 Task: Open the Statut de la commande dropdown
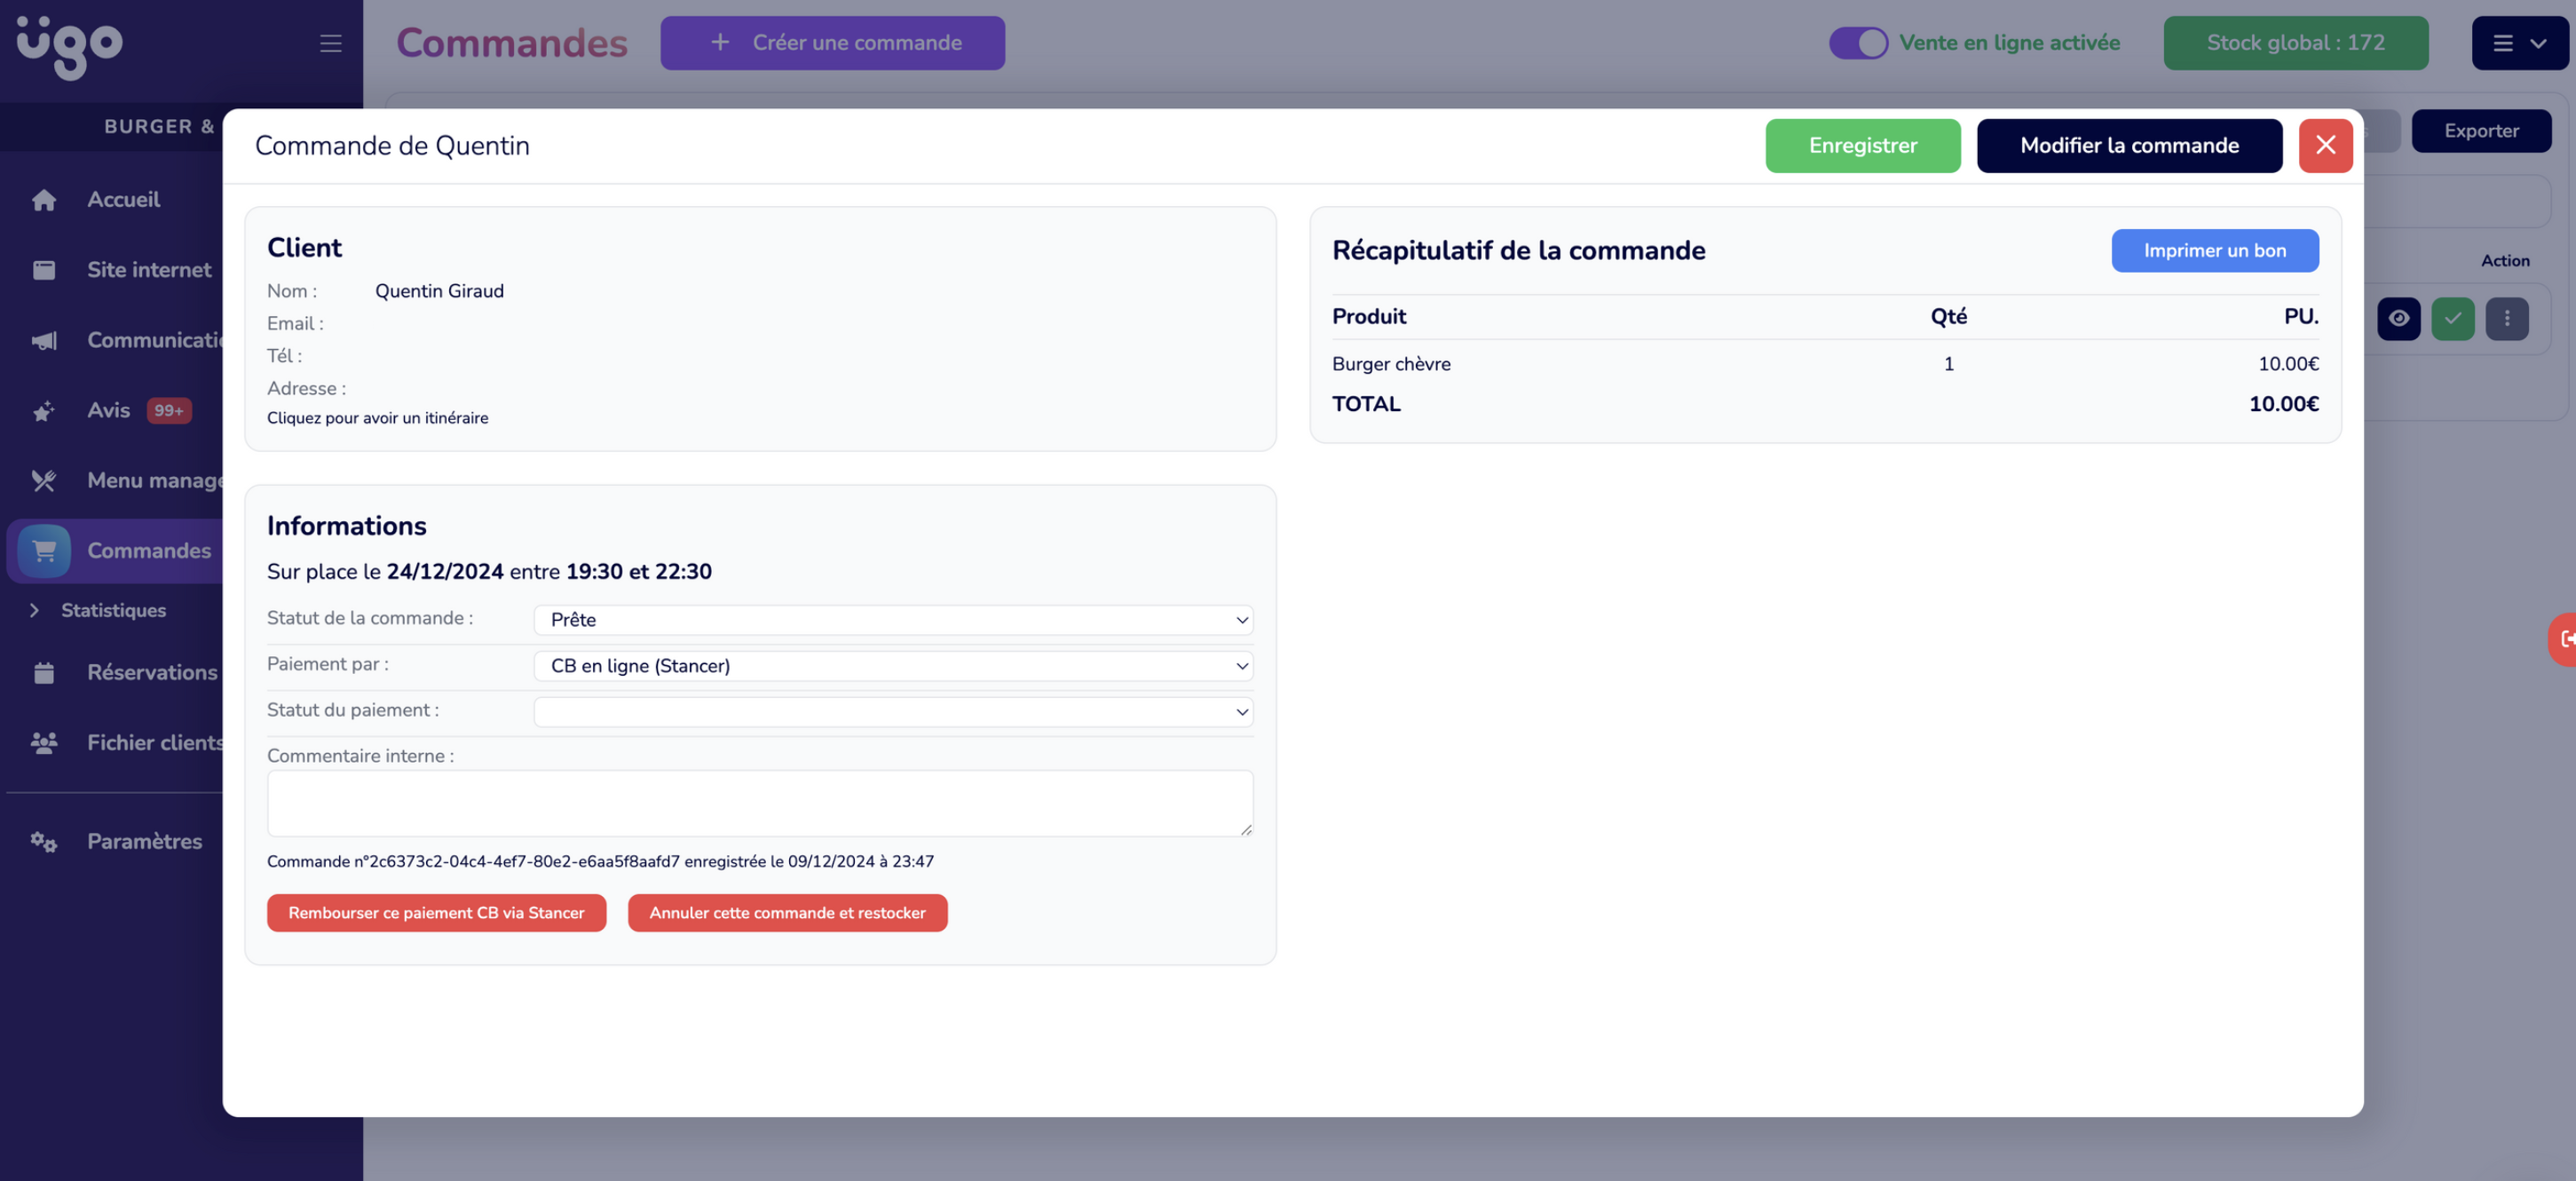click(893, 620)
